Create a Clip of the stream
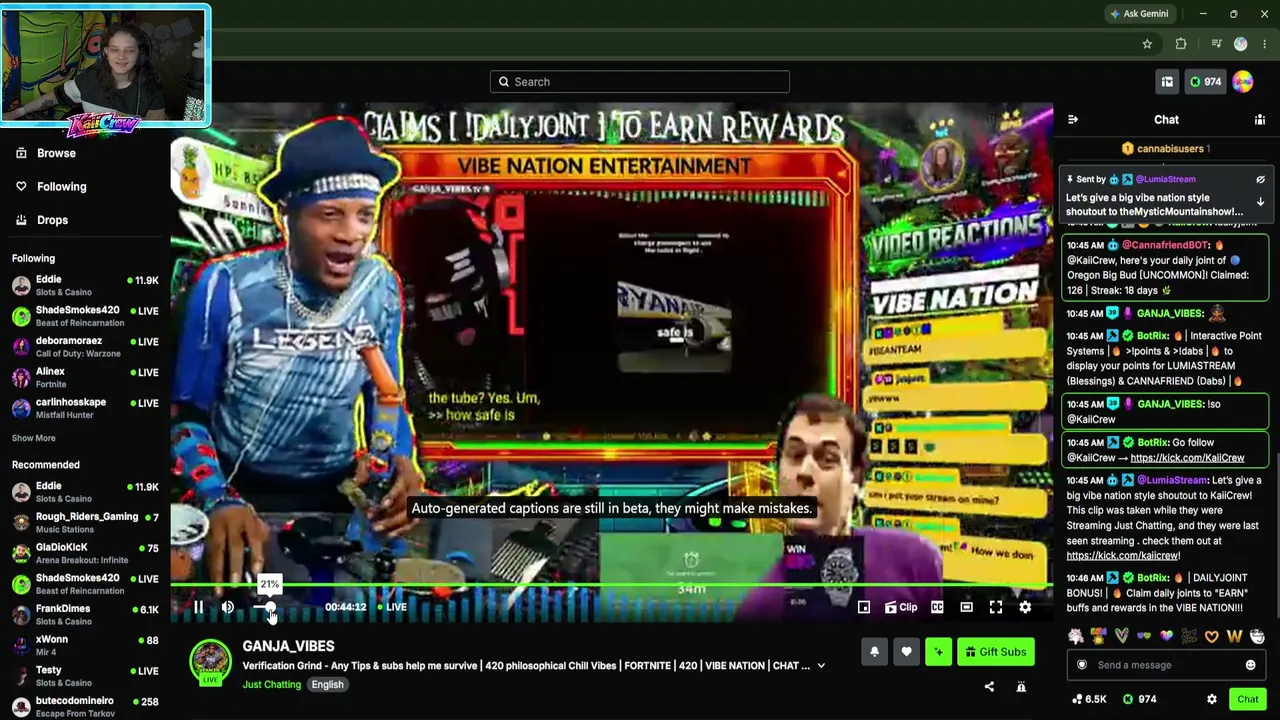Screen dimensions: 1280x720 901,607
